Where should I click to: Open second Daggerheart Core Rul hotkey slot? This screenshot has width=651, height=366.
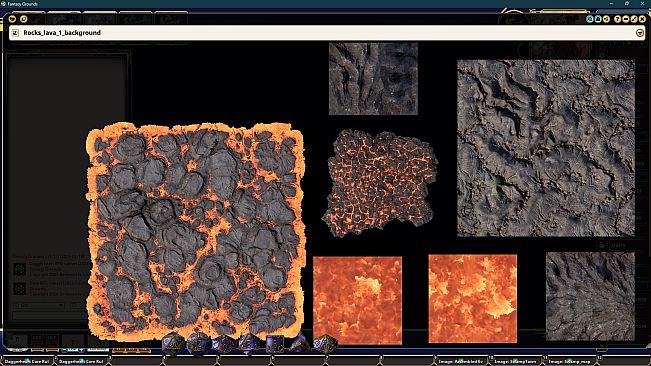82,361
